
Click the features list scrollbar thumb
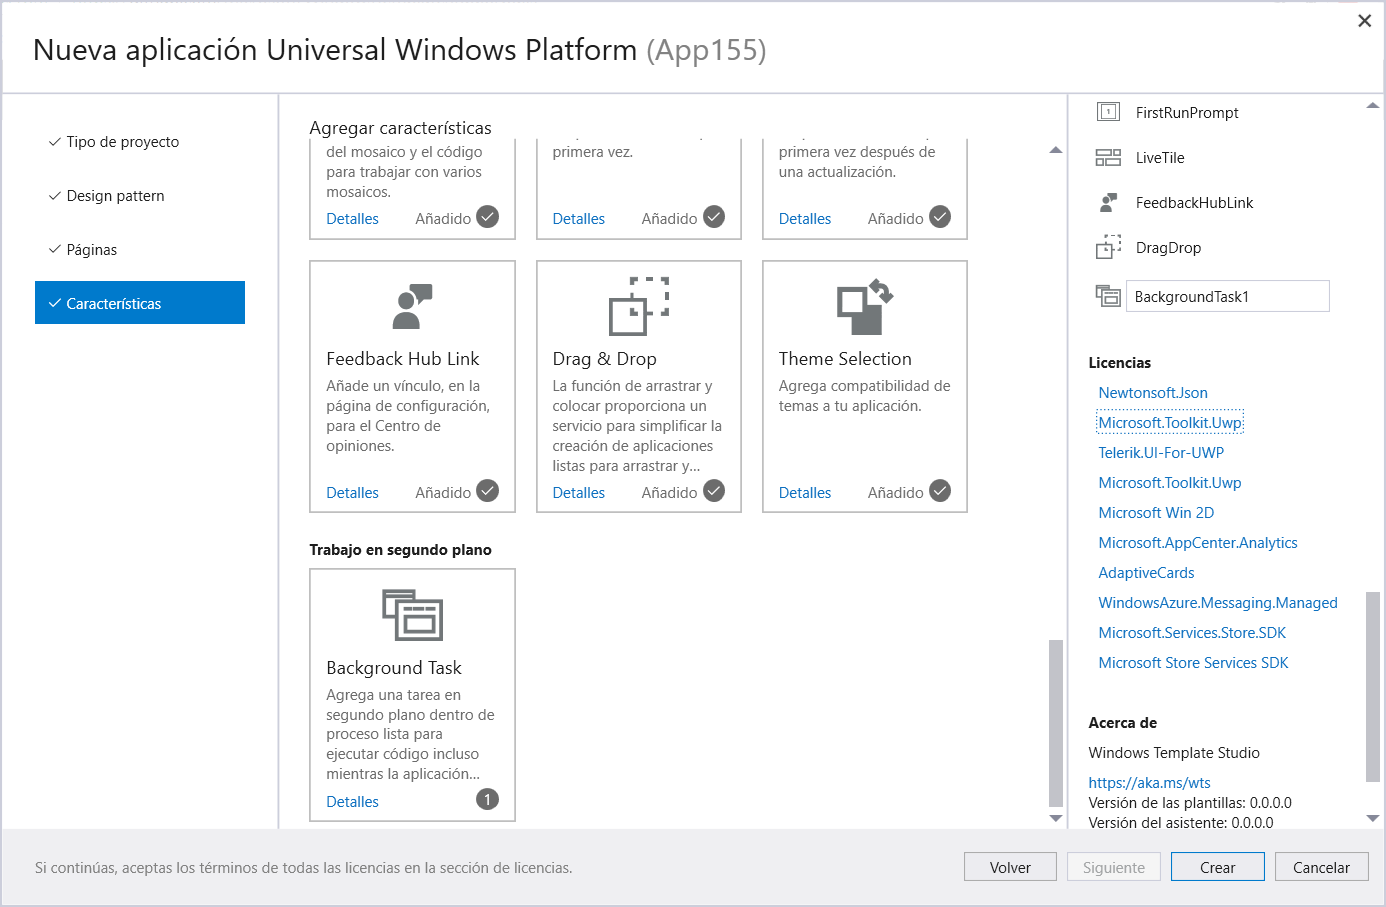pos(1055,722)
